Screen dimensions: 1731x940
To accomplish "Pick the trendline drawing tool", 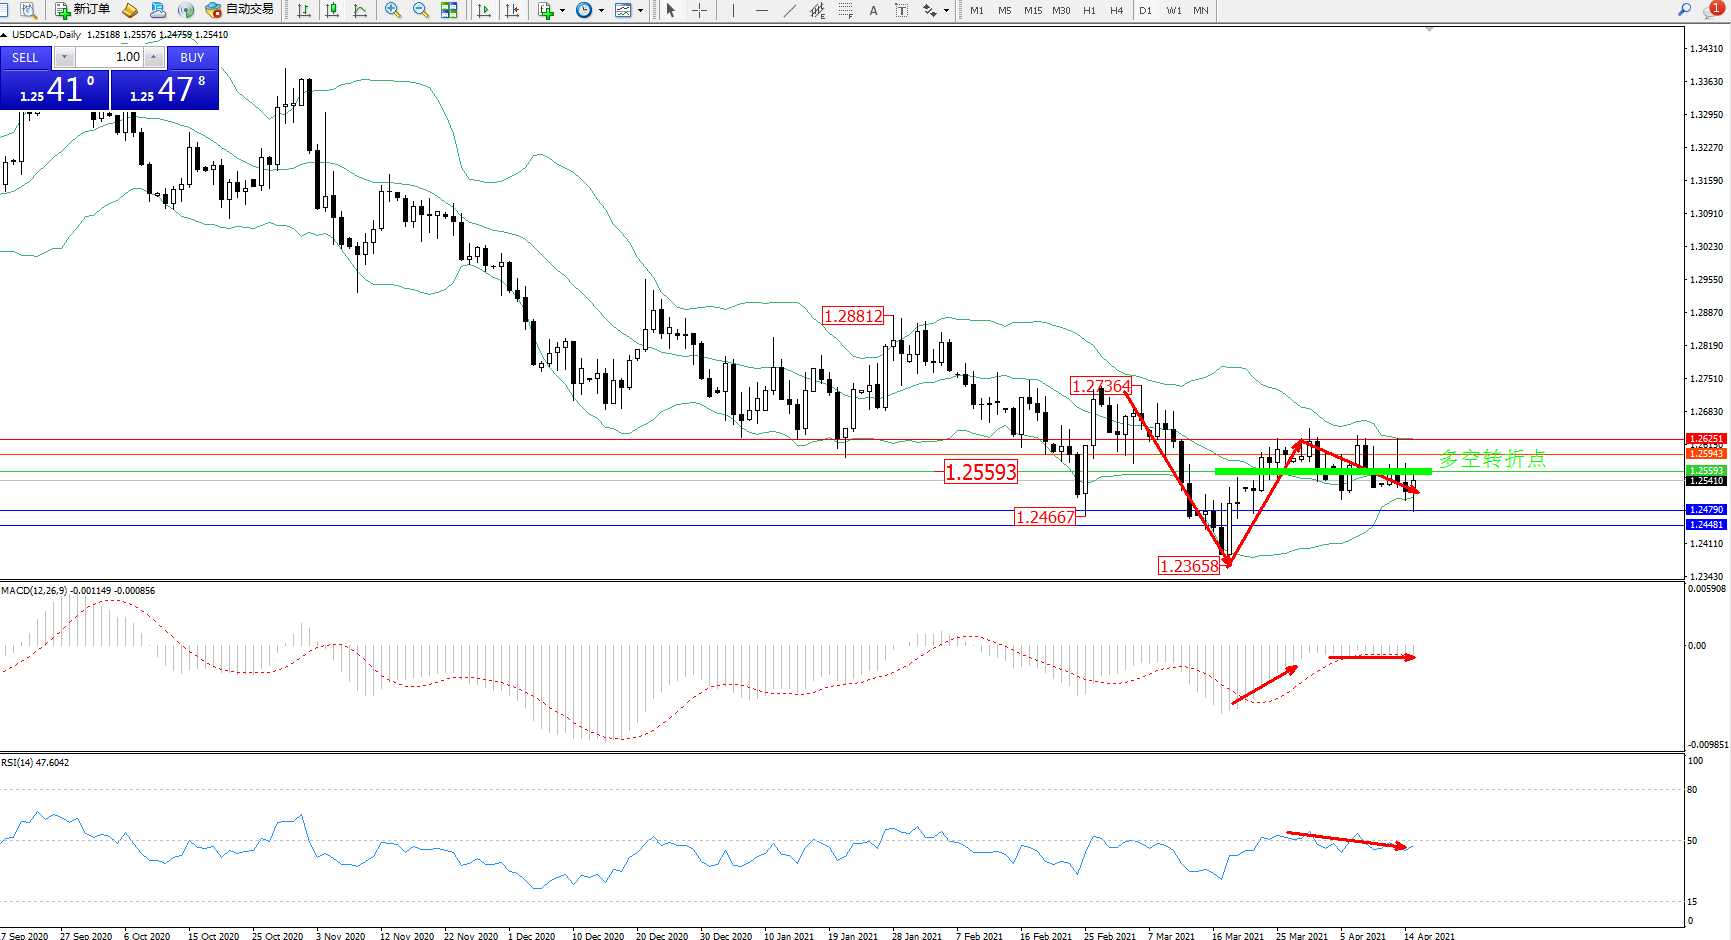I will [x=790, y=10].
